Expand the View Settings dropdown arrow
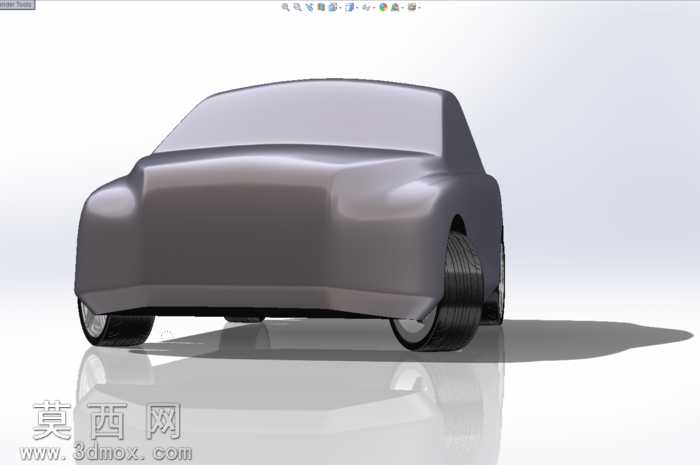Image resolution: width=700 pixels, height=465 pixels. click(420, 8)
